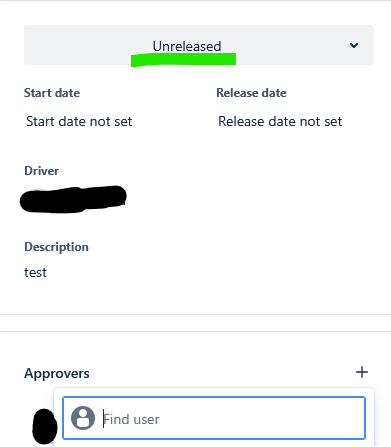The width and height of the screenshot is (391, 447).
Task: Click the Approvers section heading
Action: pyautogui.click(x=57, y=373)
